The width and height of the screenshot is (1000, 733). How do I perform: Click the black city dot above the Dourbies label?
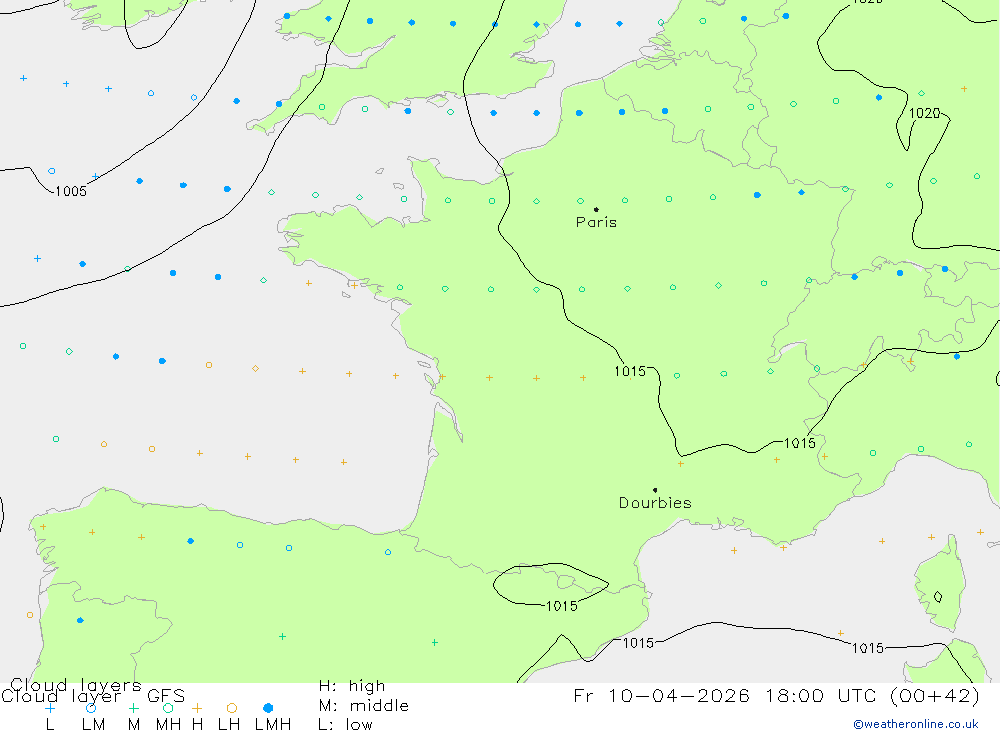tap(655, 490)
